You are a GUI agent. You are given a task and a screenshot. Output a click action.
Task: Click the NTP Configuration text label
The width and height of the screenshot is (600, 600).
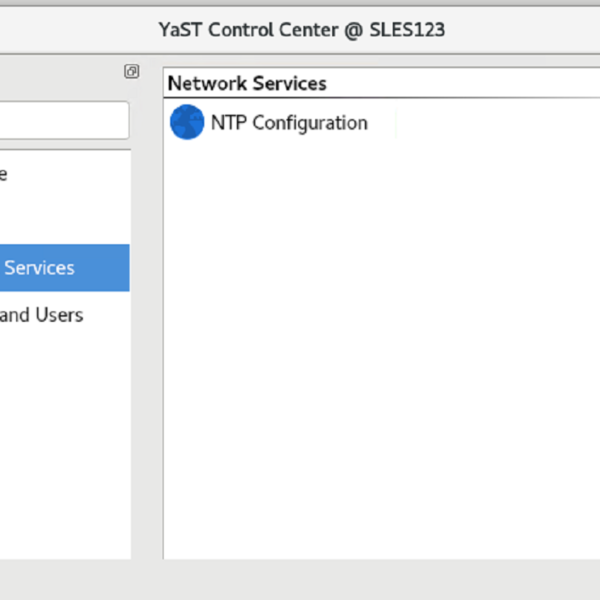[288, 123]
